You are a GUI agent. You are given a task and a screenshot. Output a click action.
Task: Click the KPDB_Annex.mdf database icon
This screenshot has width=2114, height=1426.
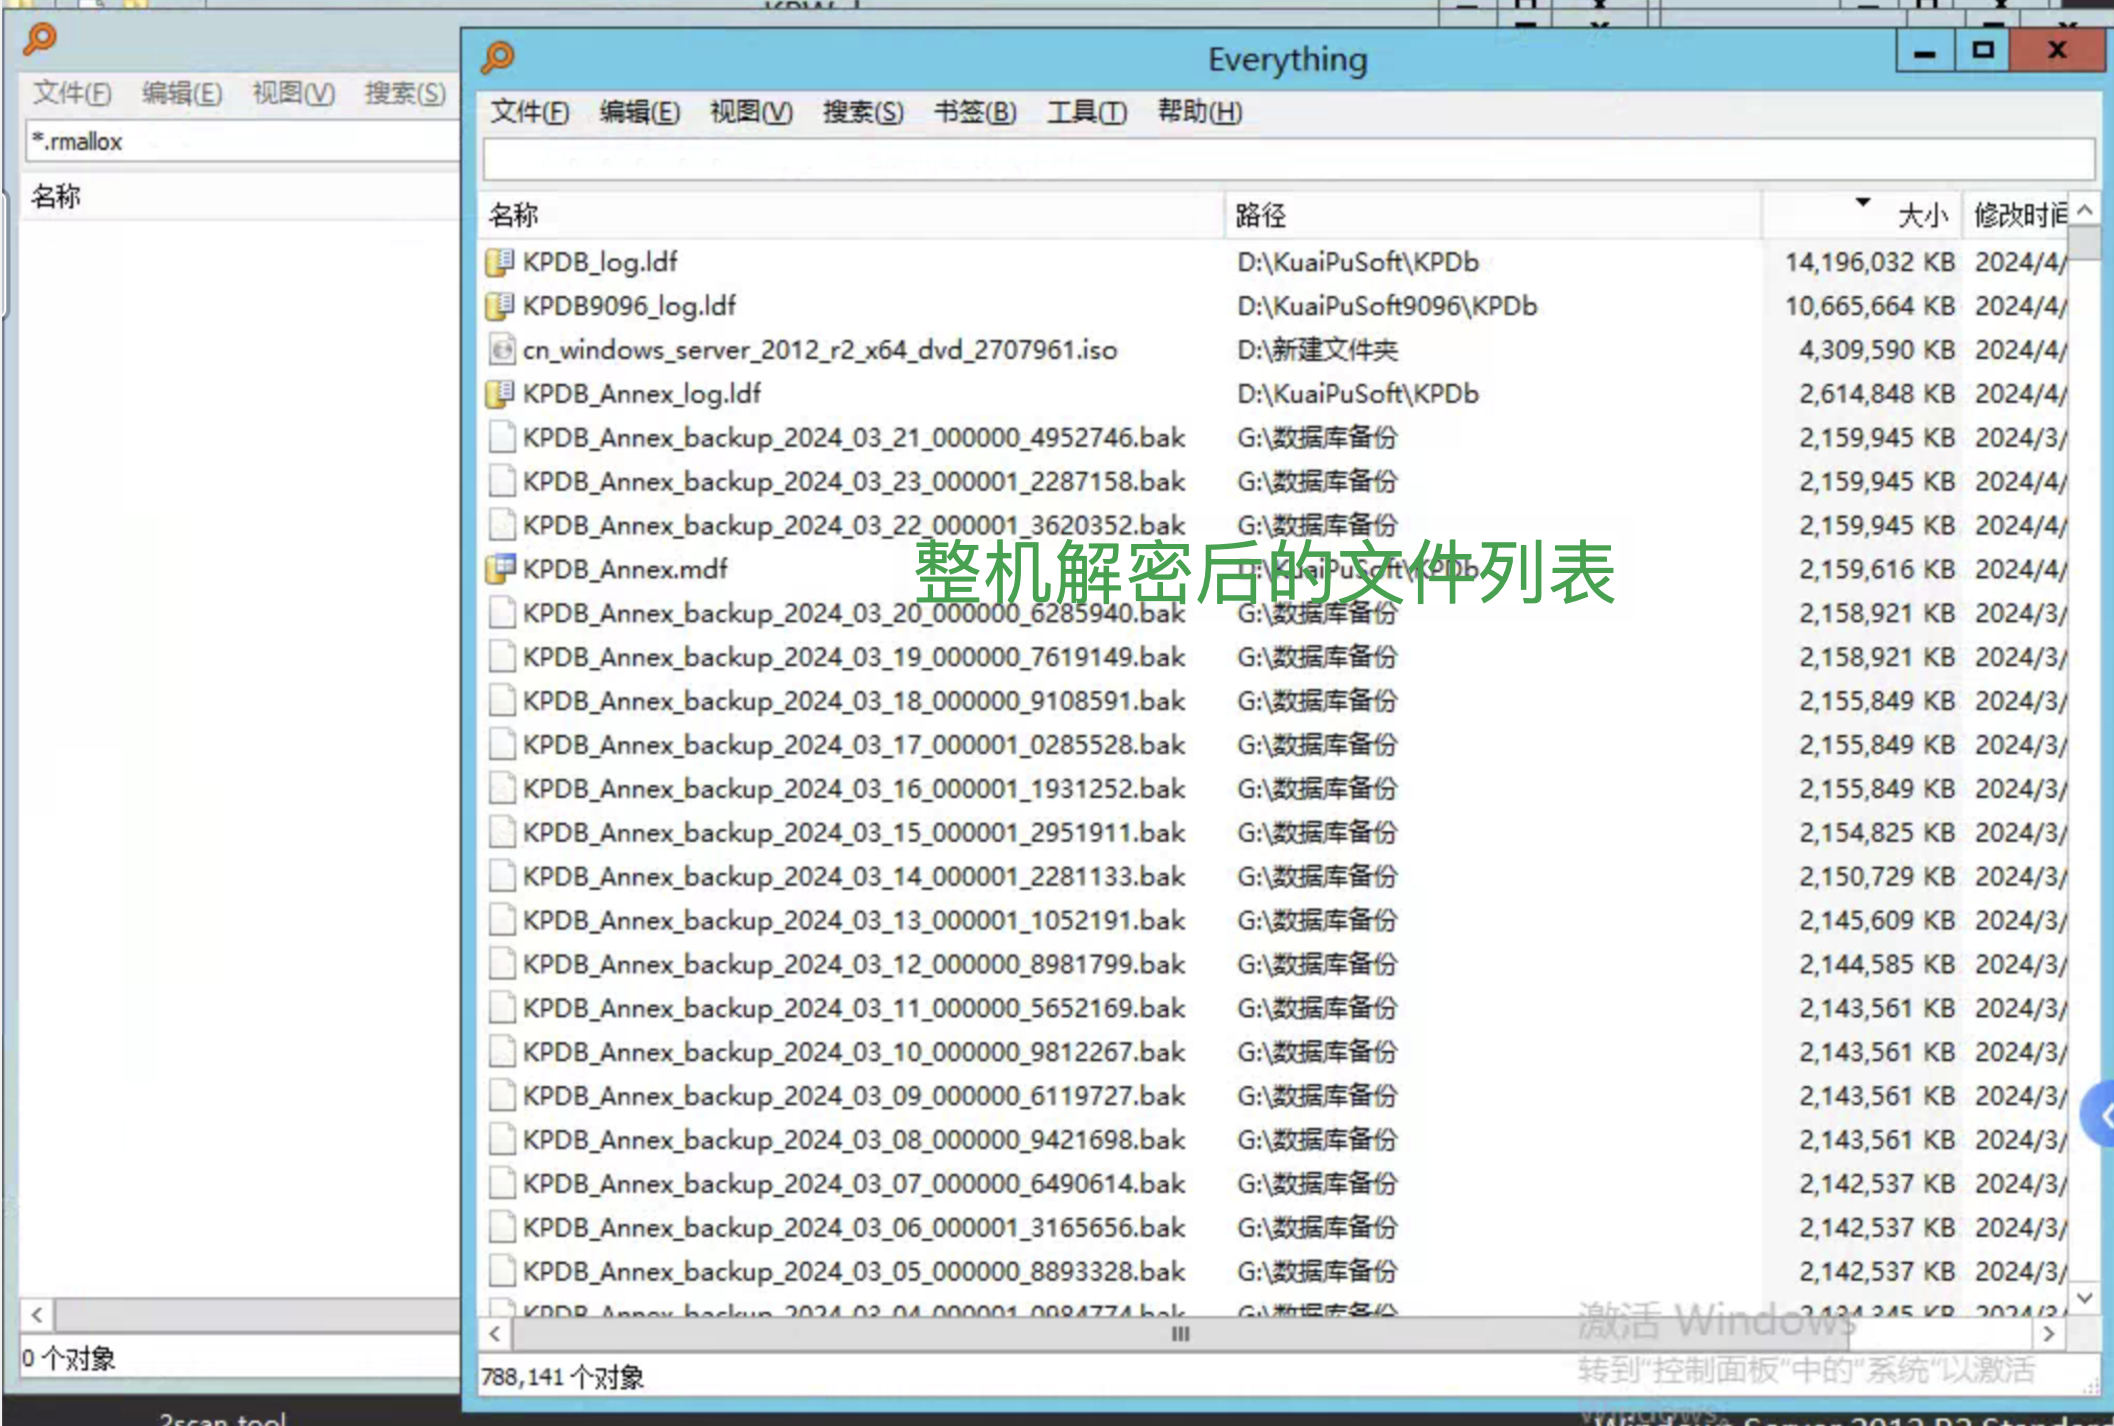point(500,569)
